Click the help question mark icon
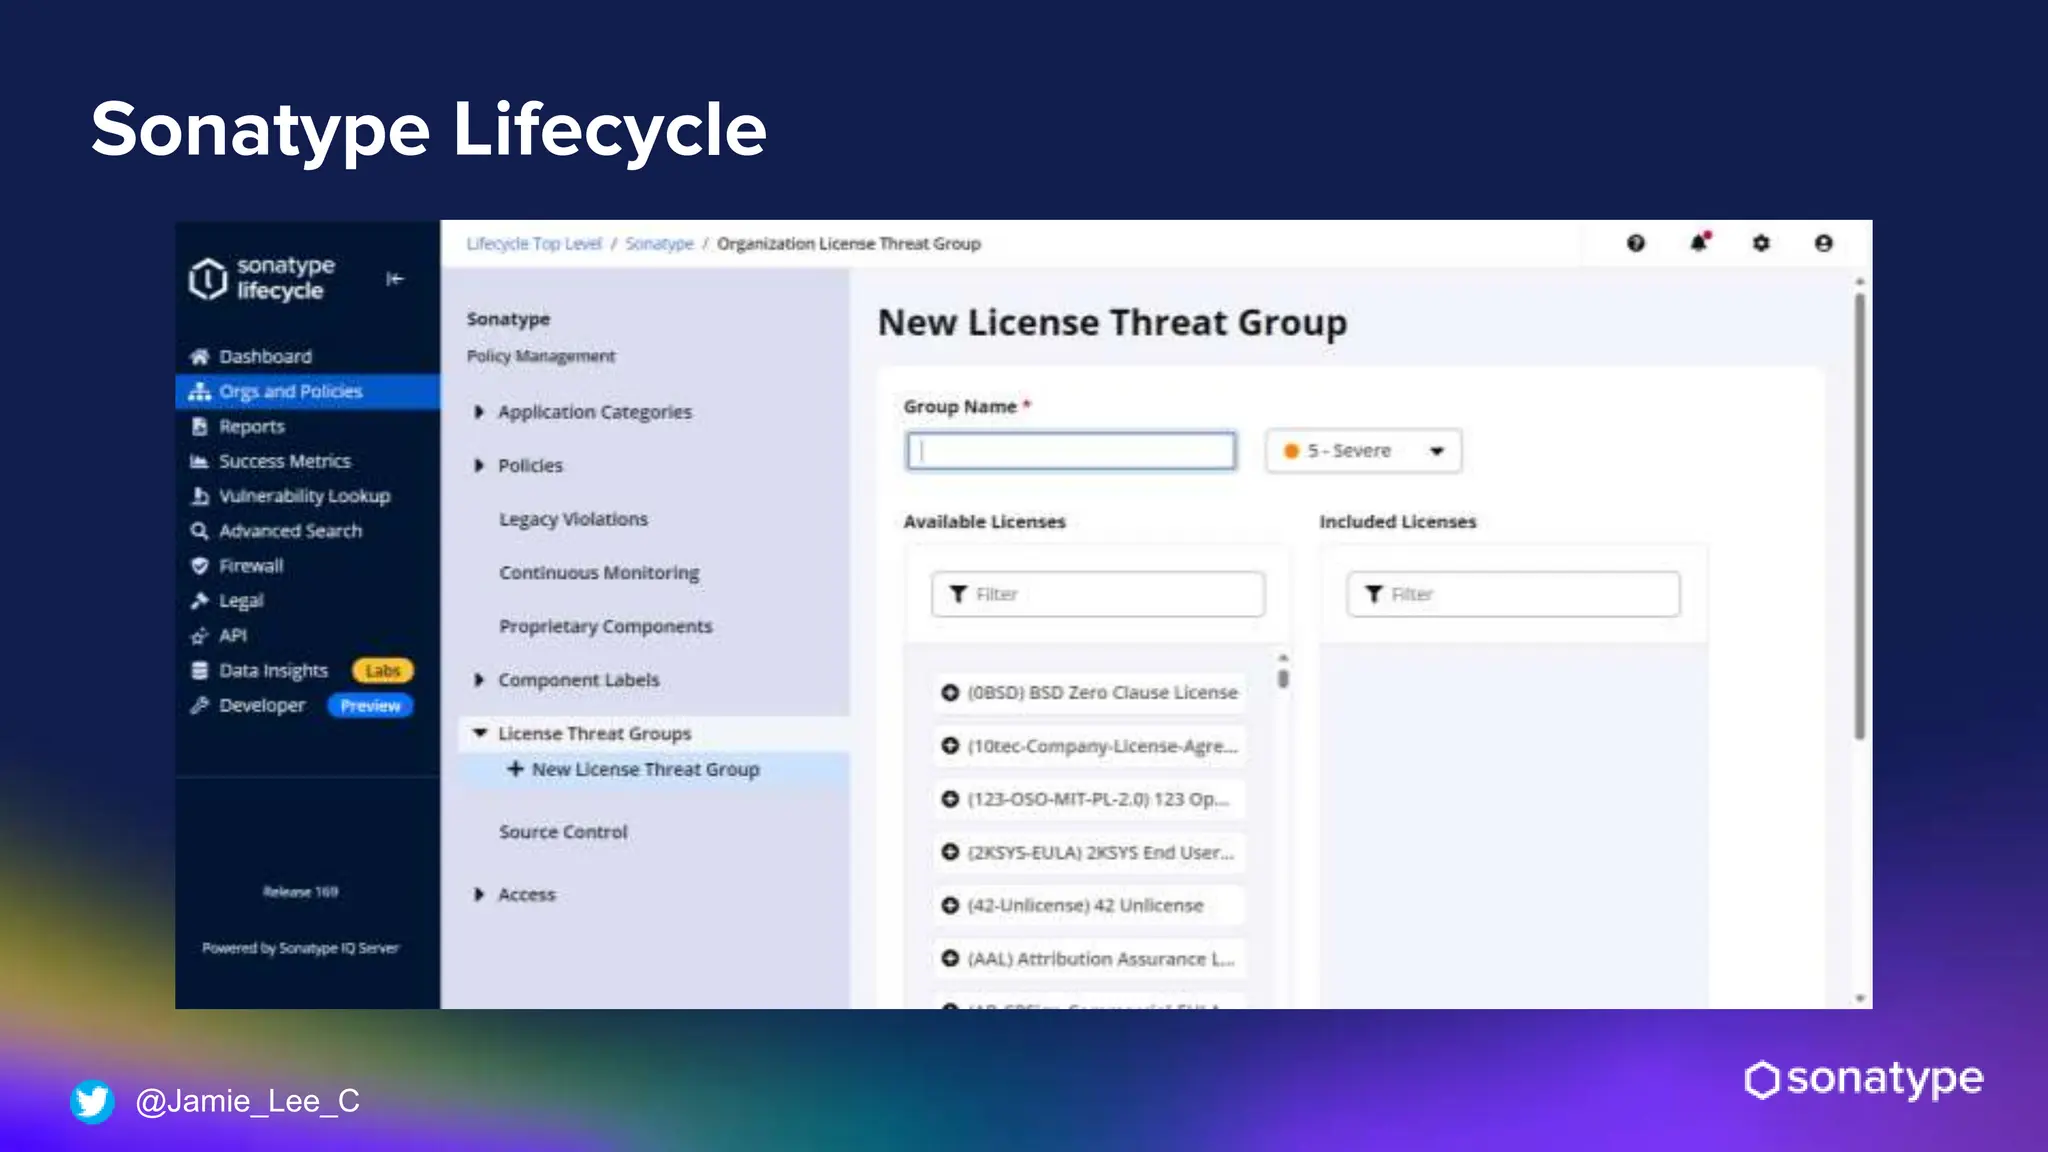Screen dimensions: 2048x1152 coord(1635,243)
